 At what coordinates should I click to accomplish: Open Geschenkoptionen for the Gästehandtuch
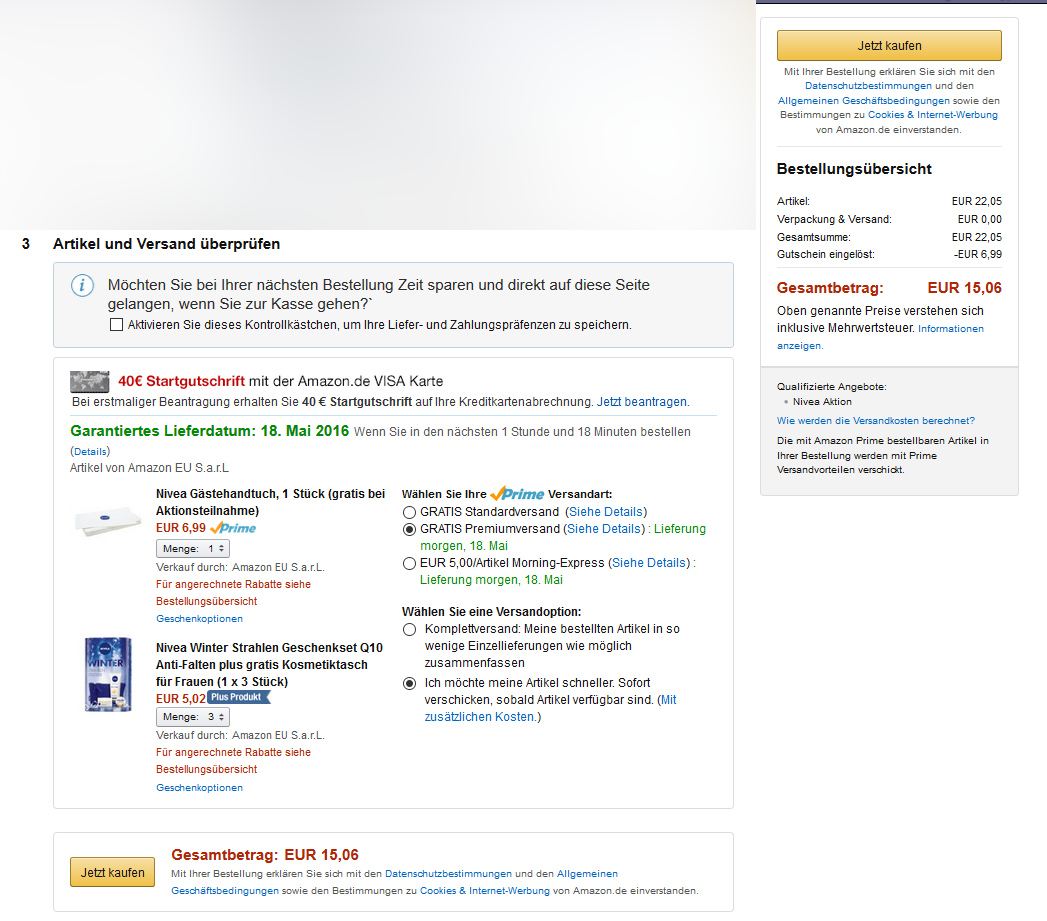[x=200, y=618]
